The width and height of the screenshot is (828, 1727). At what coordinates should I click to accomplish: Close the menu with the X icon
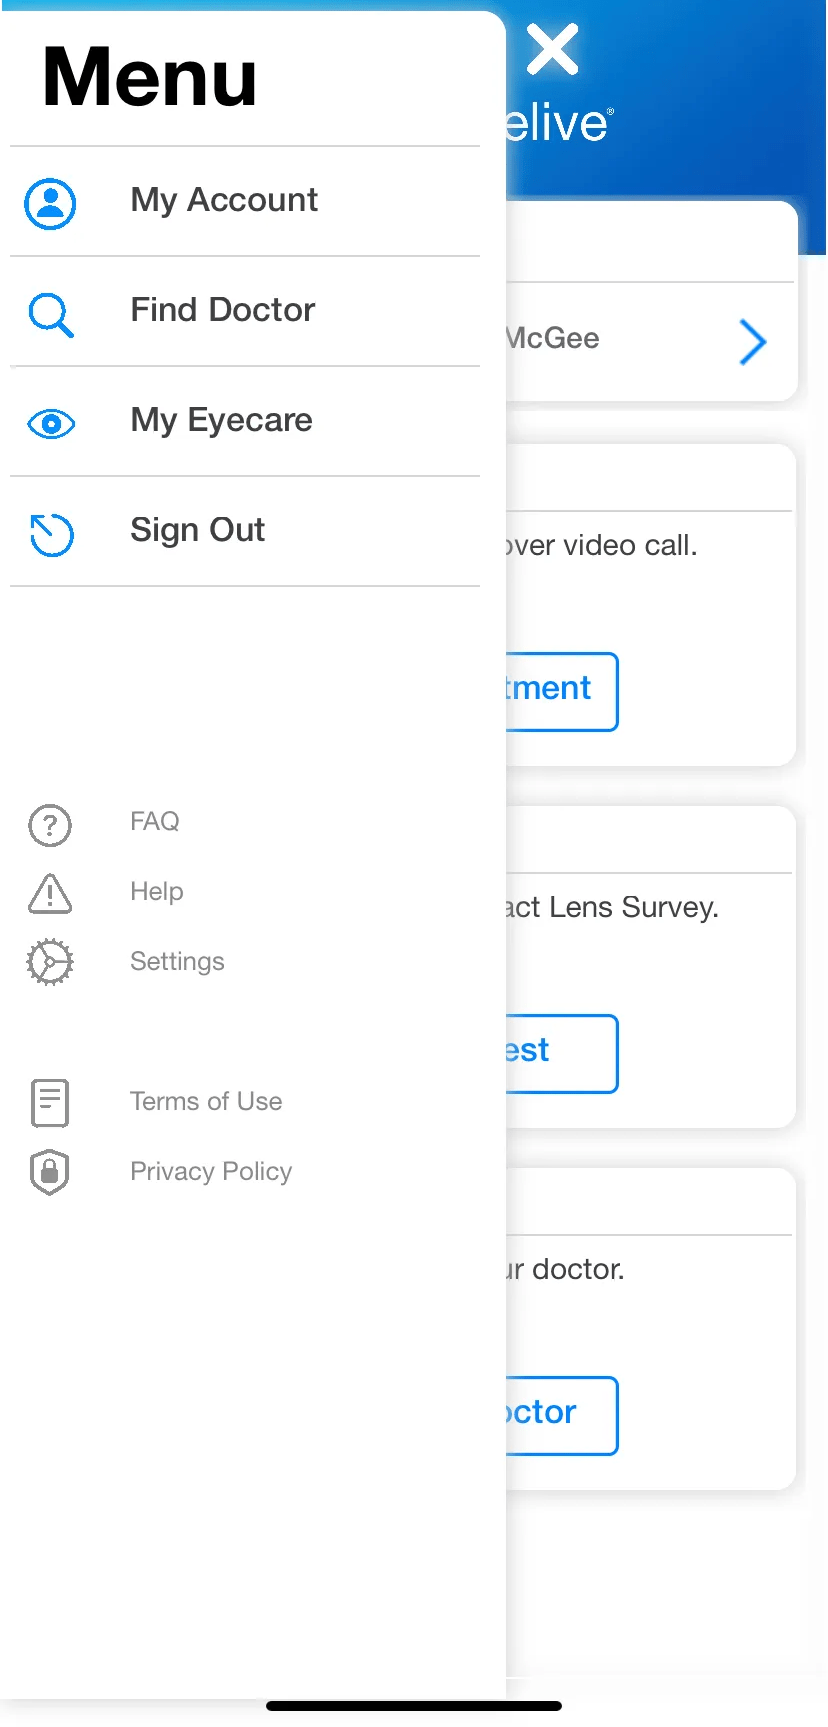pos(551,49)
